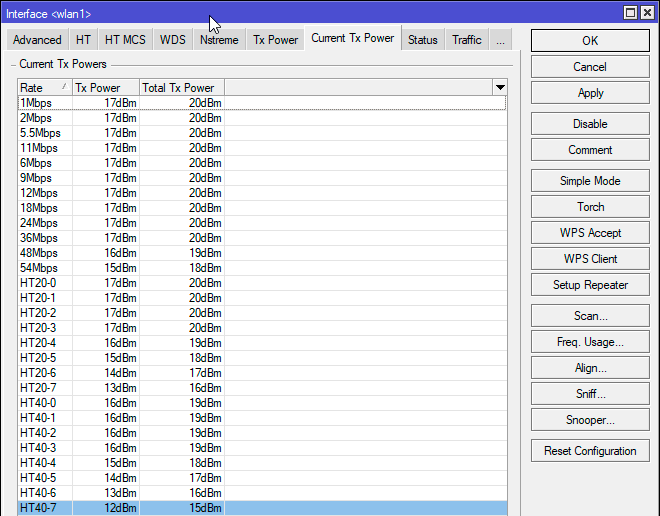Click the OK button
This screenshot has height=516, width=660.
click(590, 40)
